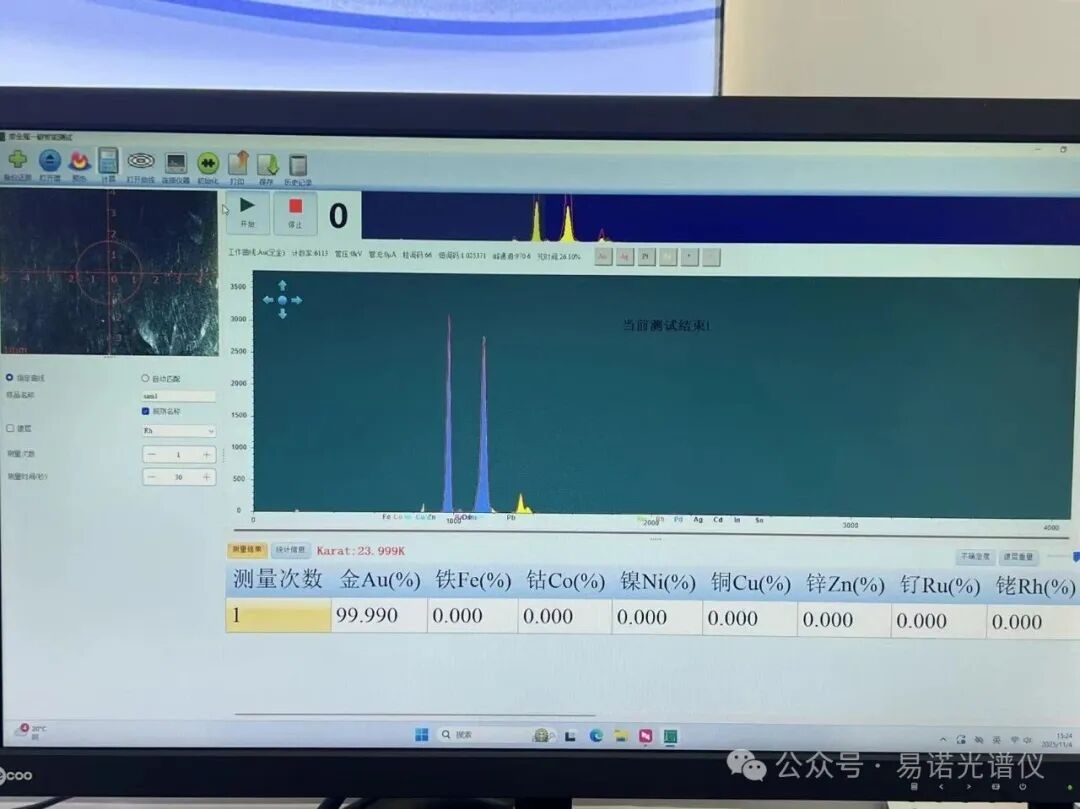The width and height of the screenshot is (1080, 809).
Task: Untick the blue checkbox below sample name field
Action: coord(145,411)
